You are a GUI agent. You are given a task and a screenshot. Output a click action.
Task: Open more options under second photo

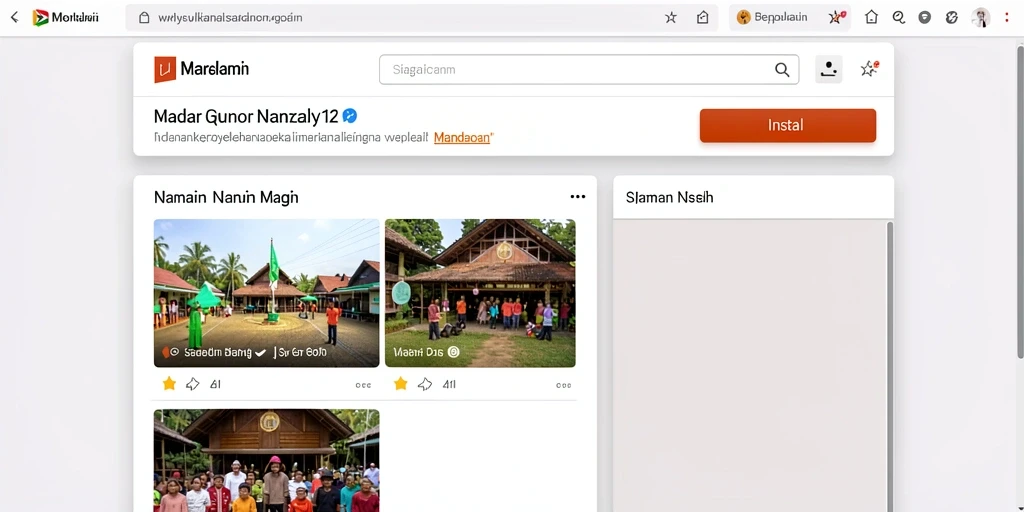(564, 385)
